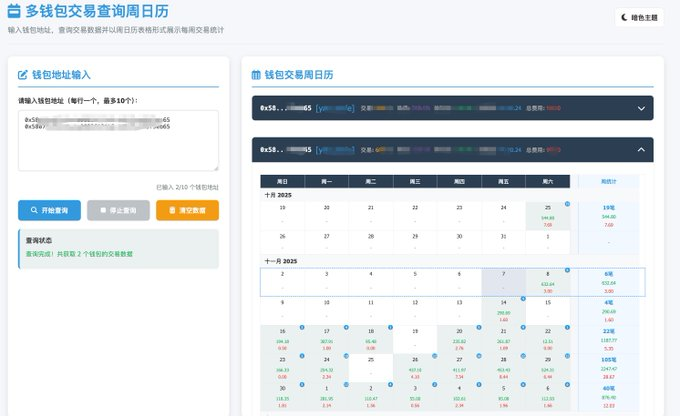
Task: Clear all data with 清空数据 button
Action: (187, 210)
